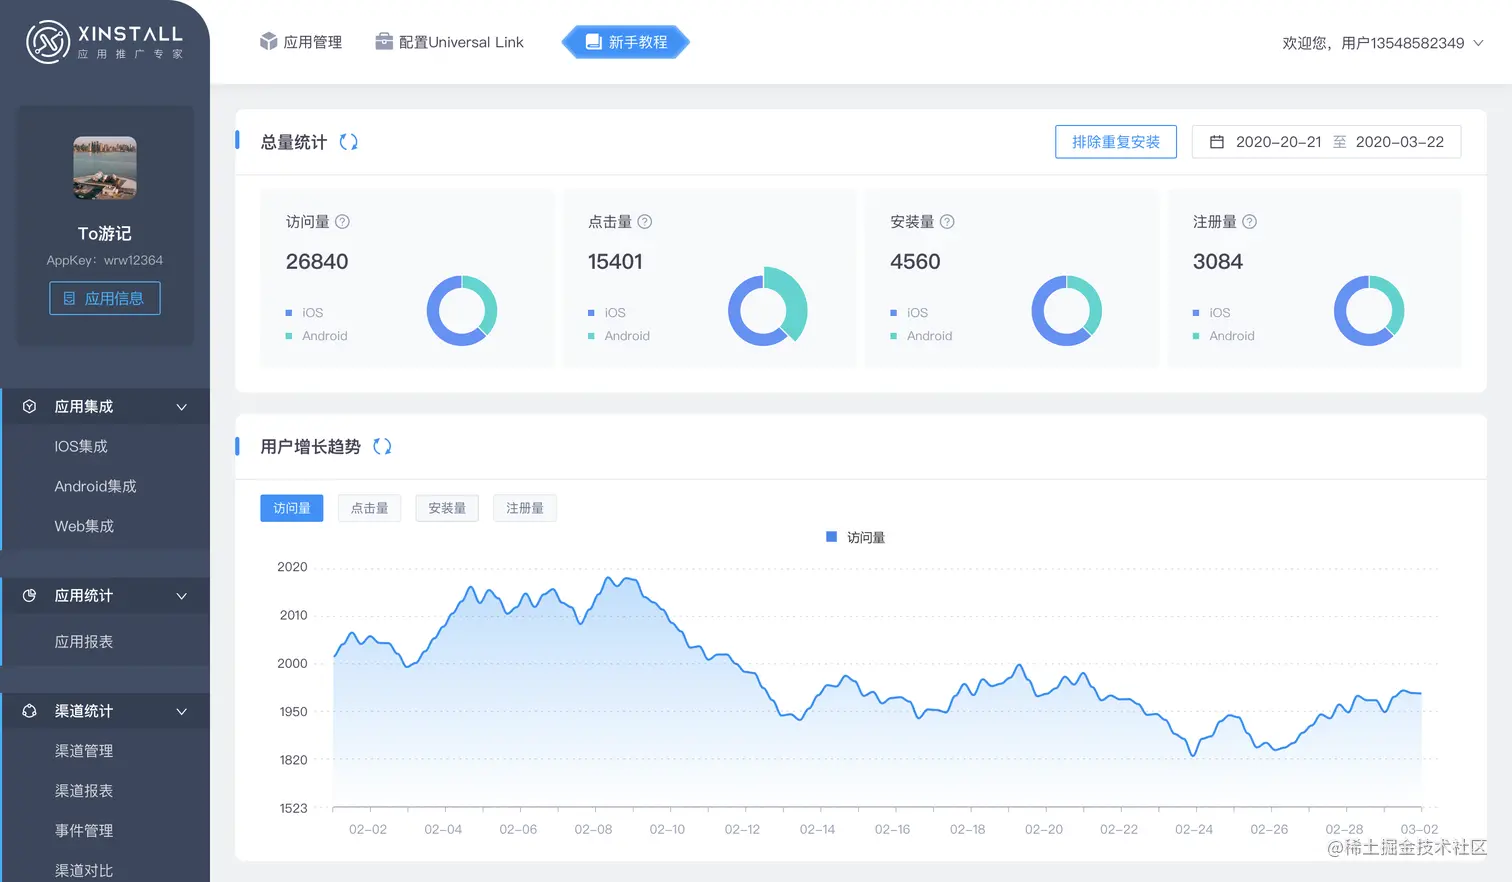
Task: Click the help icon next to 点击量
Action: (645, 222)
